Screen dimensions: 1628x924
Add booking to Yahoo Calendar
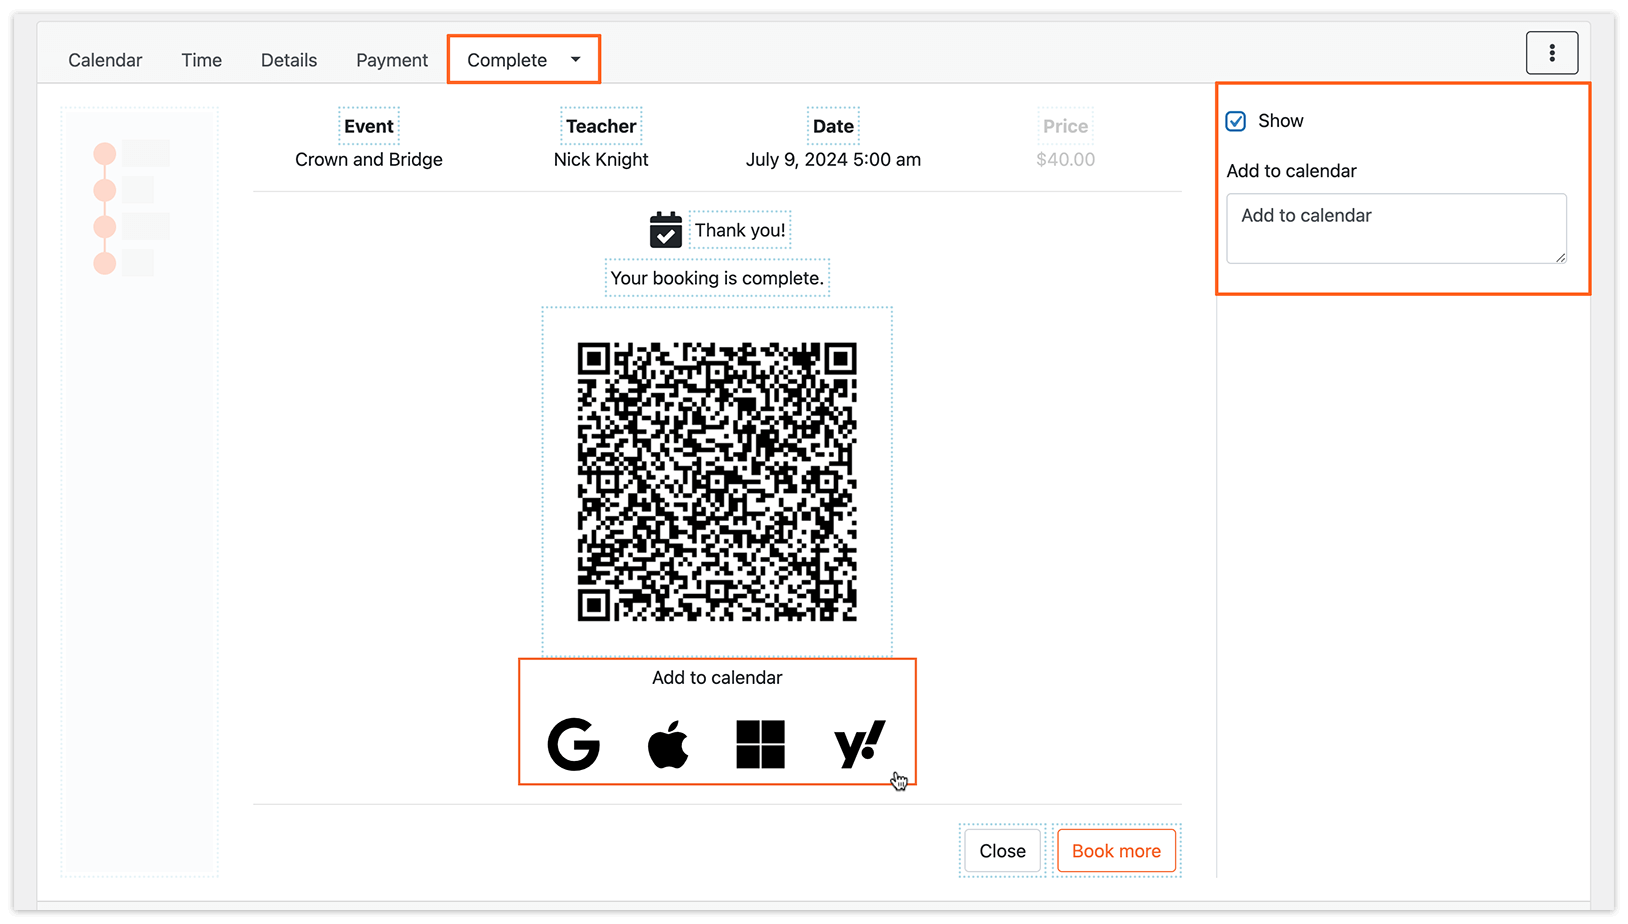click(857, 744)
